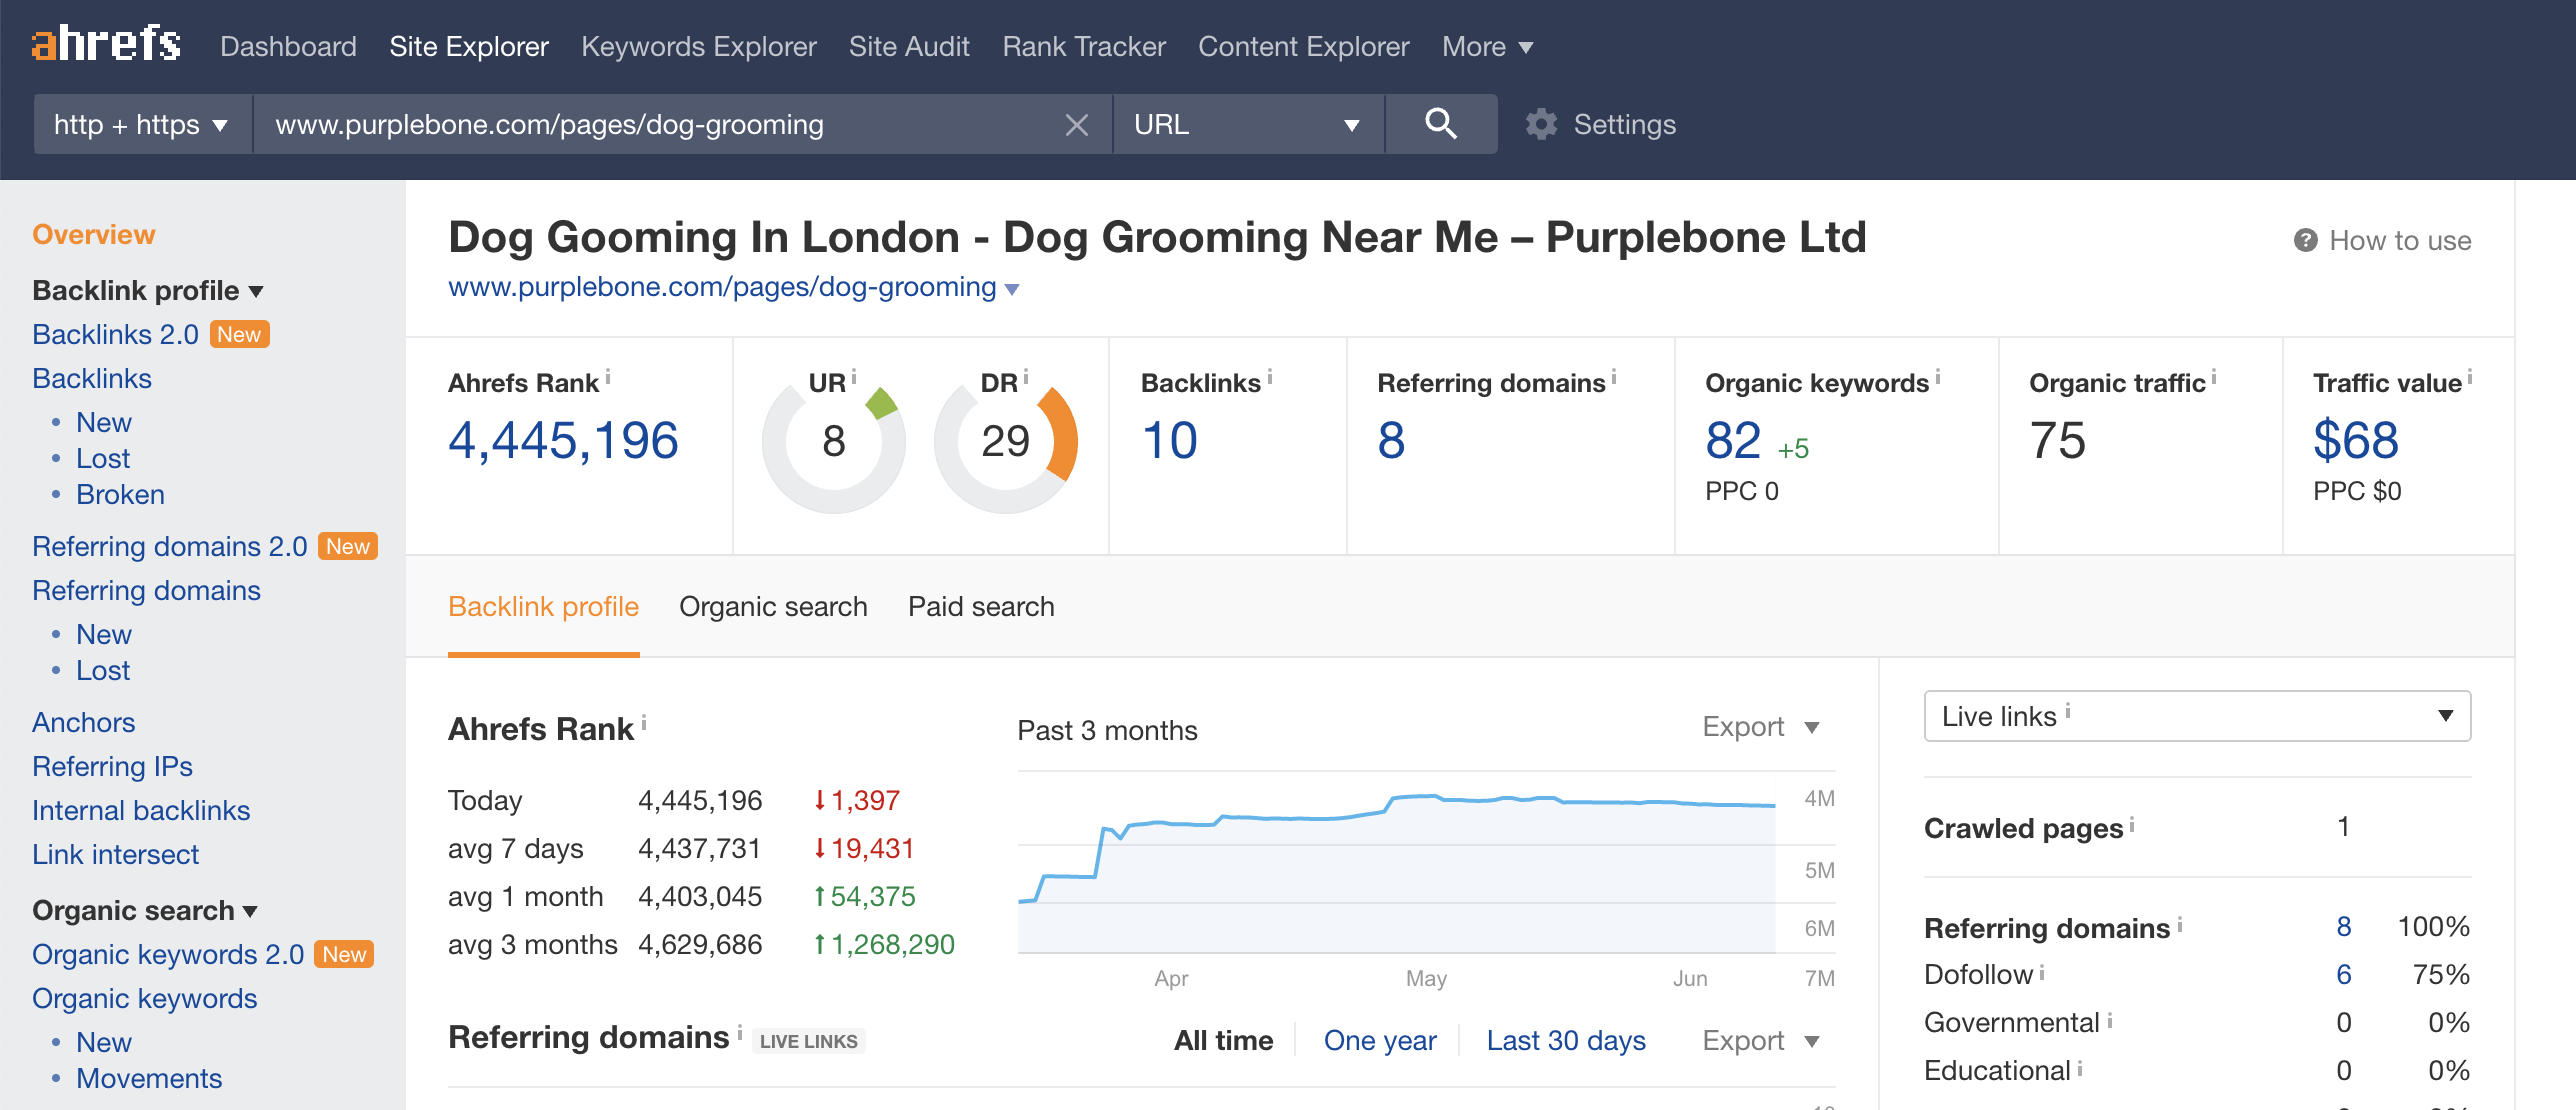Open Organic keywords 2.0 sidebar link
Viewport: 2576px width, 1110px height.
coord(168,954)
